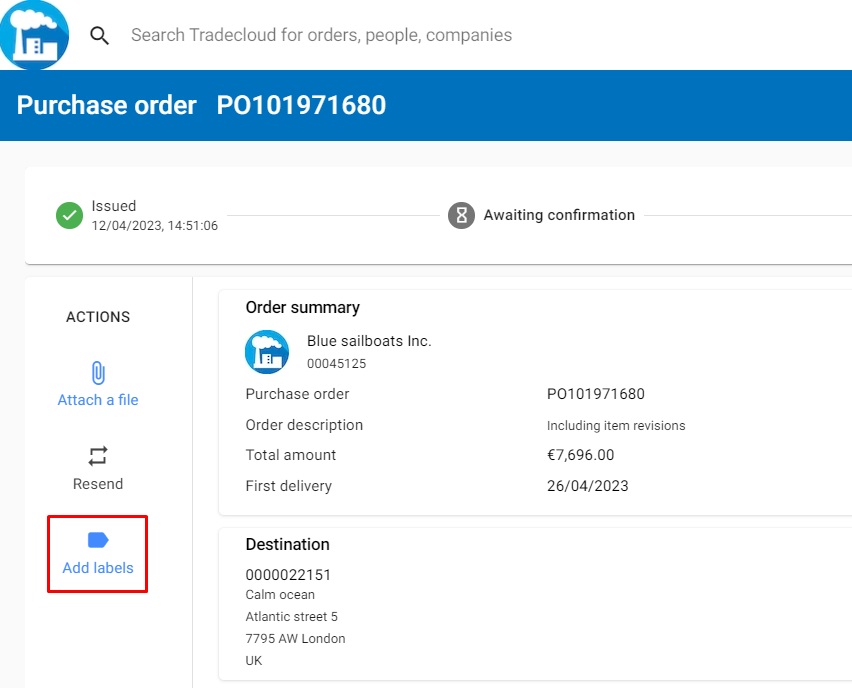Viewport: 852px width, 688px height.
Task: Select the 'UK' country line
Action: coord(254,661)
